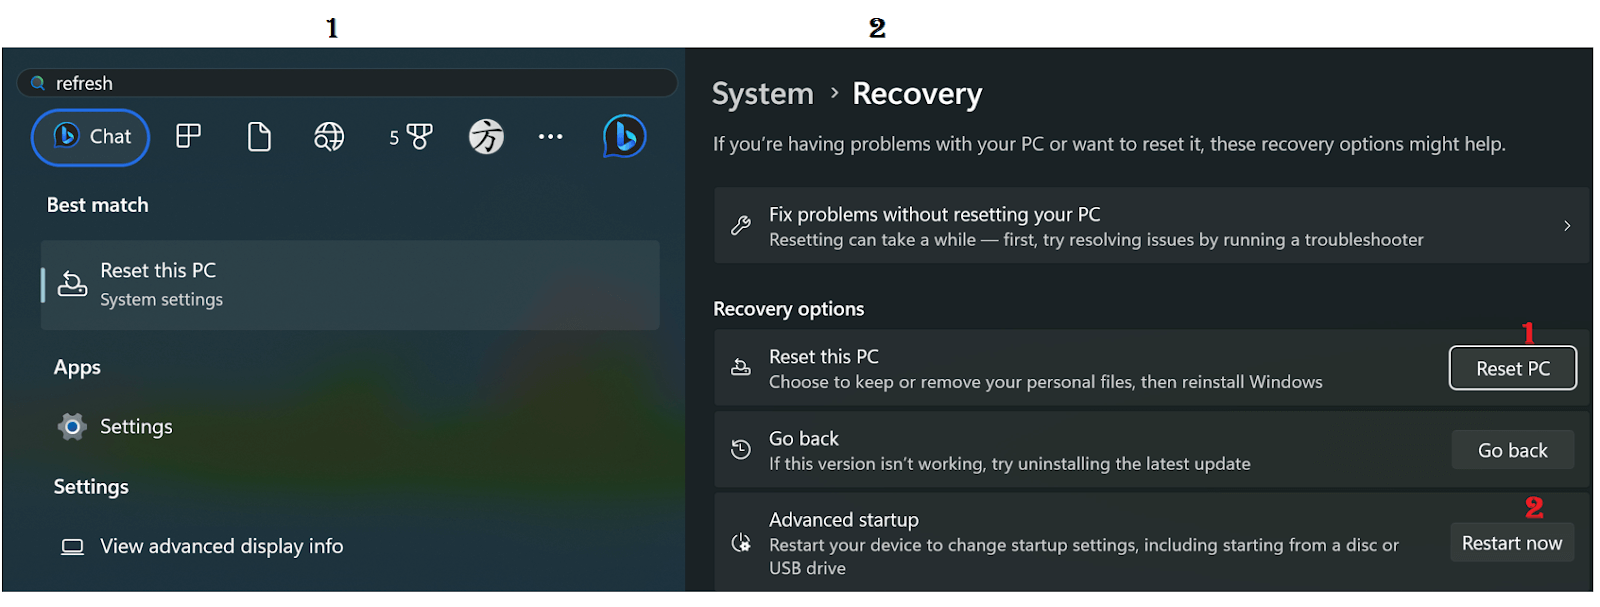Click the search magnifier icon
The width and height of the screenshot is (1600, 607).
pos(38,83)
